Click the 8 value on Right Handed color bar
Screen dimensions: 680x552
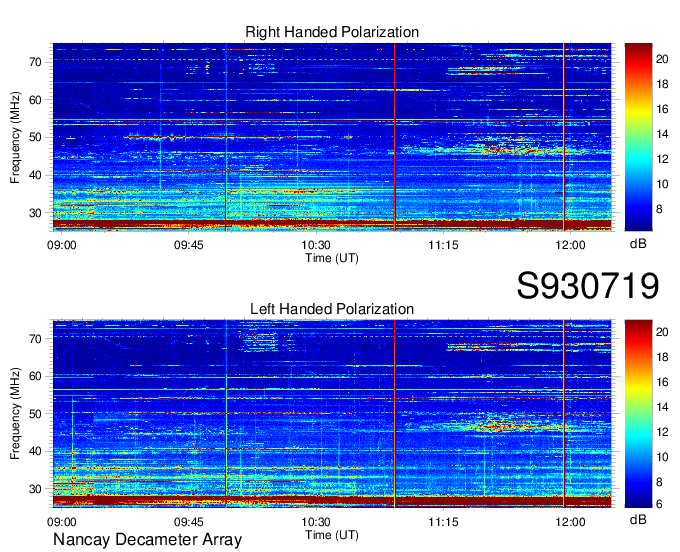[659, 209]
